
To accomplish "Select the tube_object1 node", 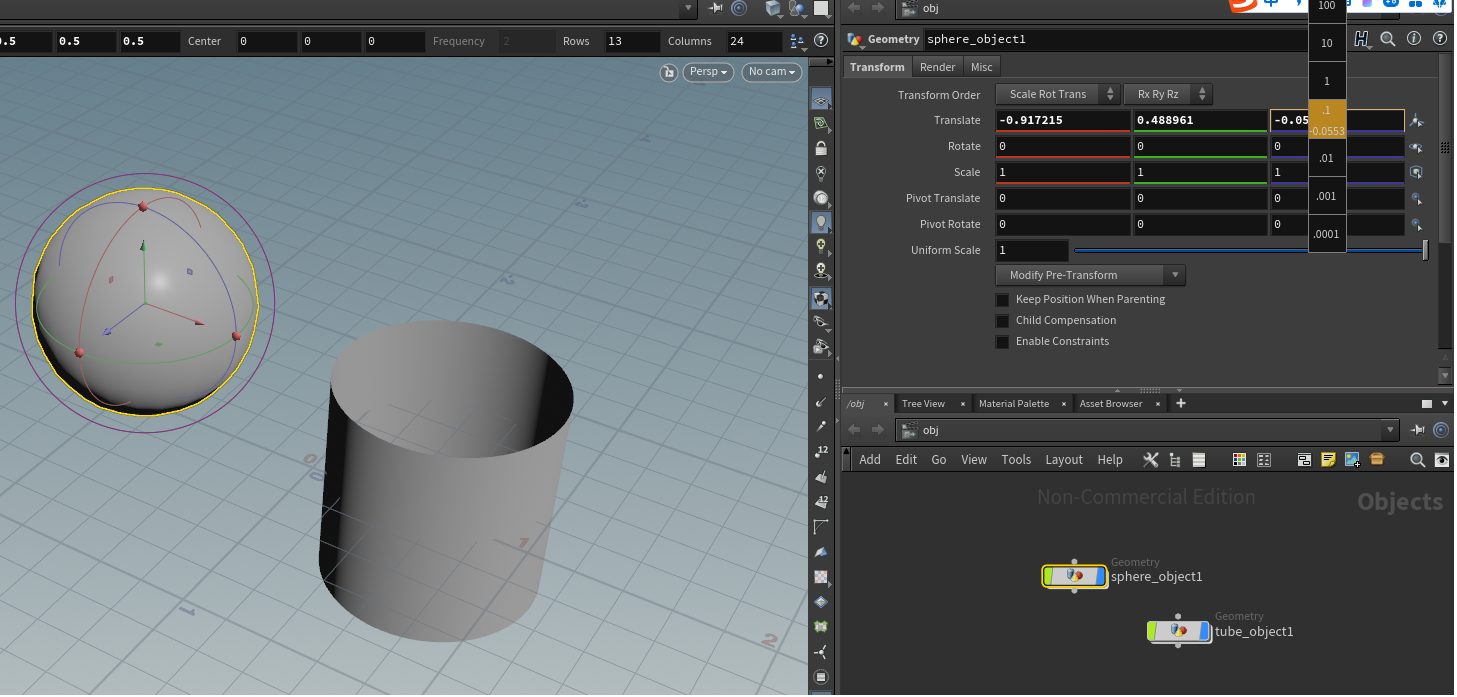I will [x=1178, y=631].
